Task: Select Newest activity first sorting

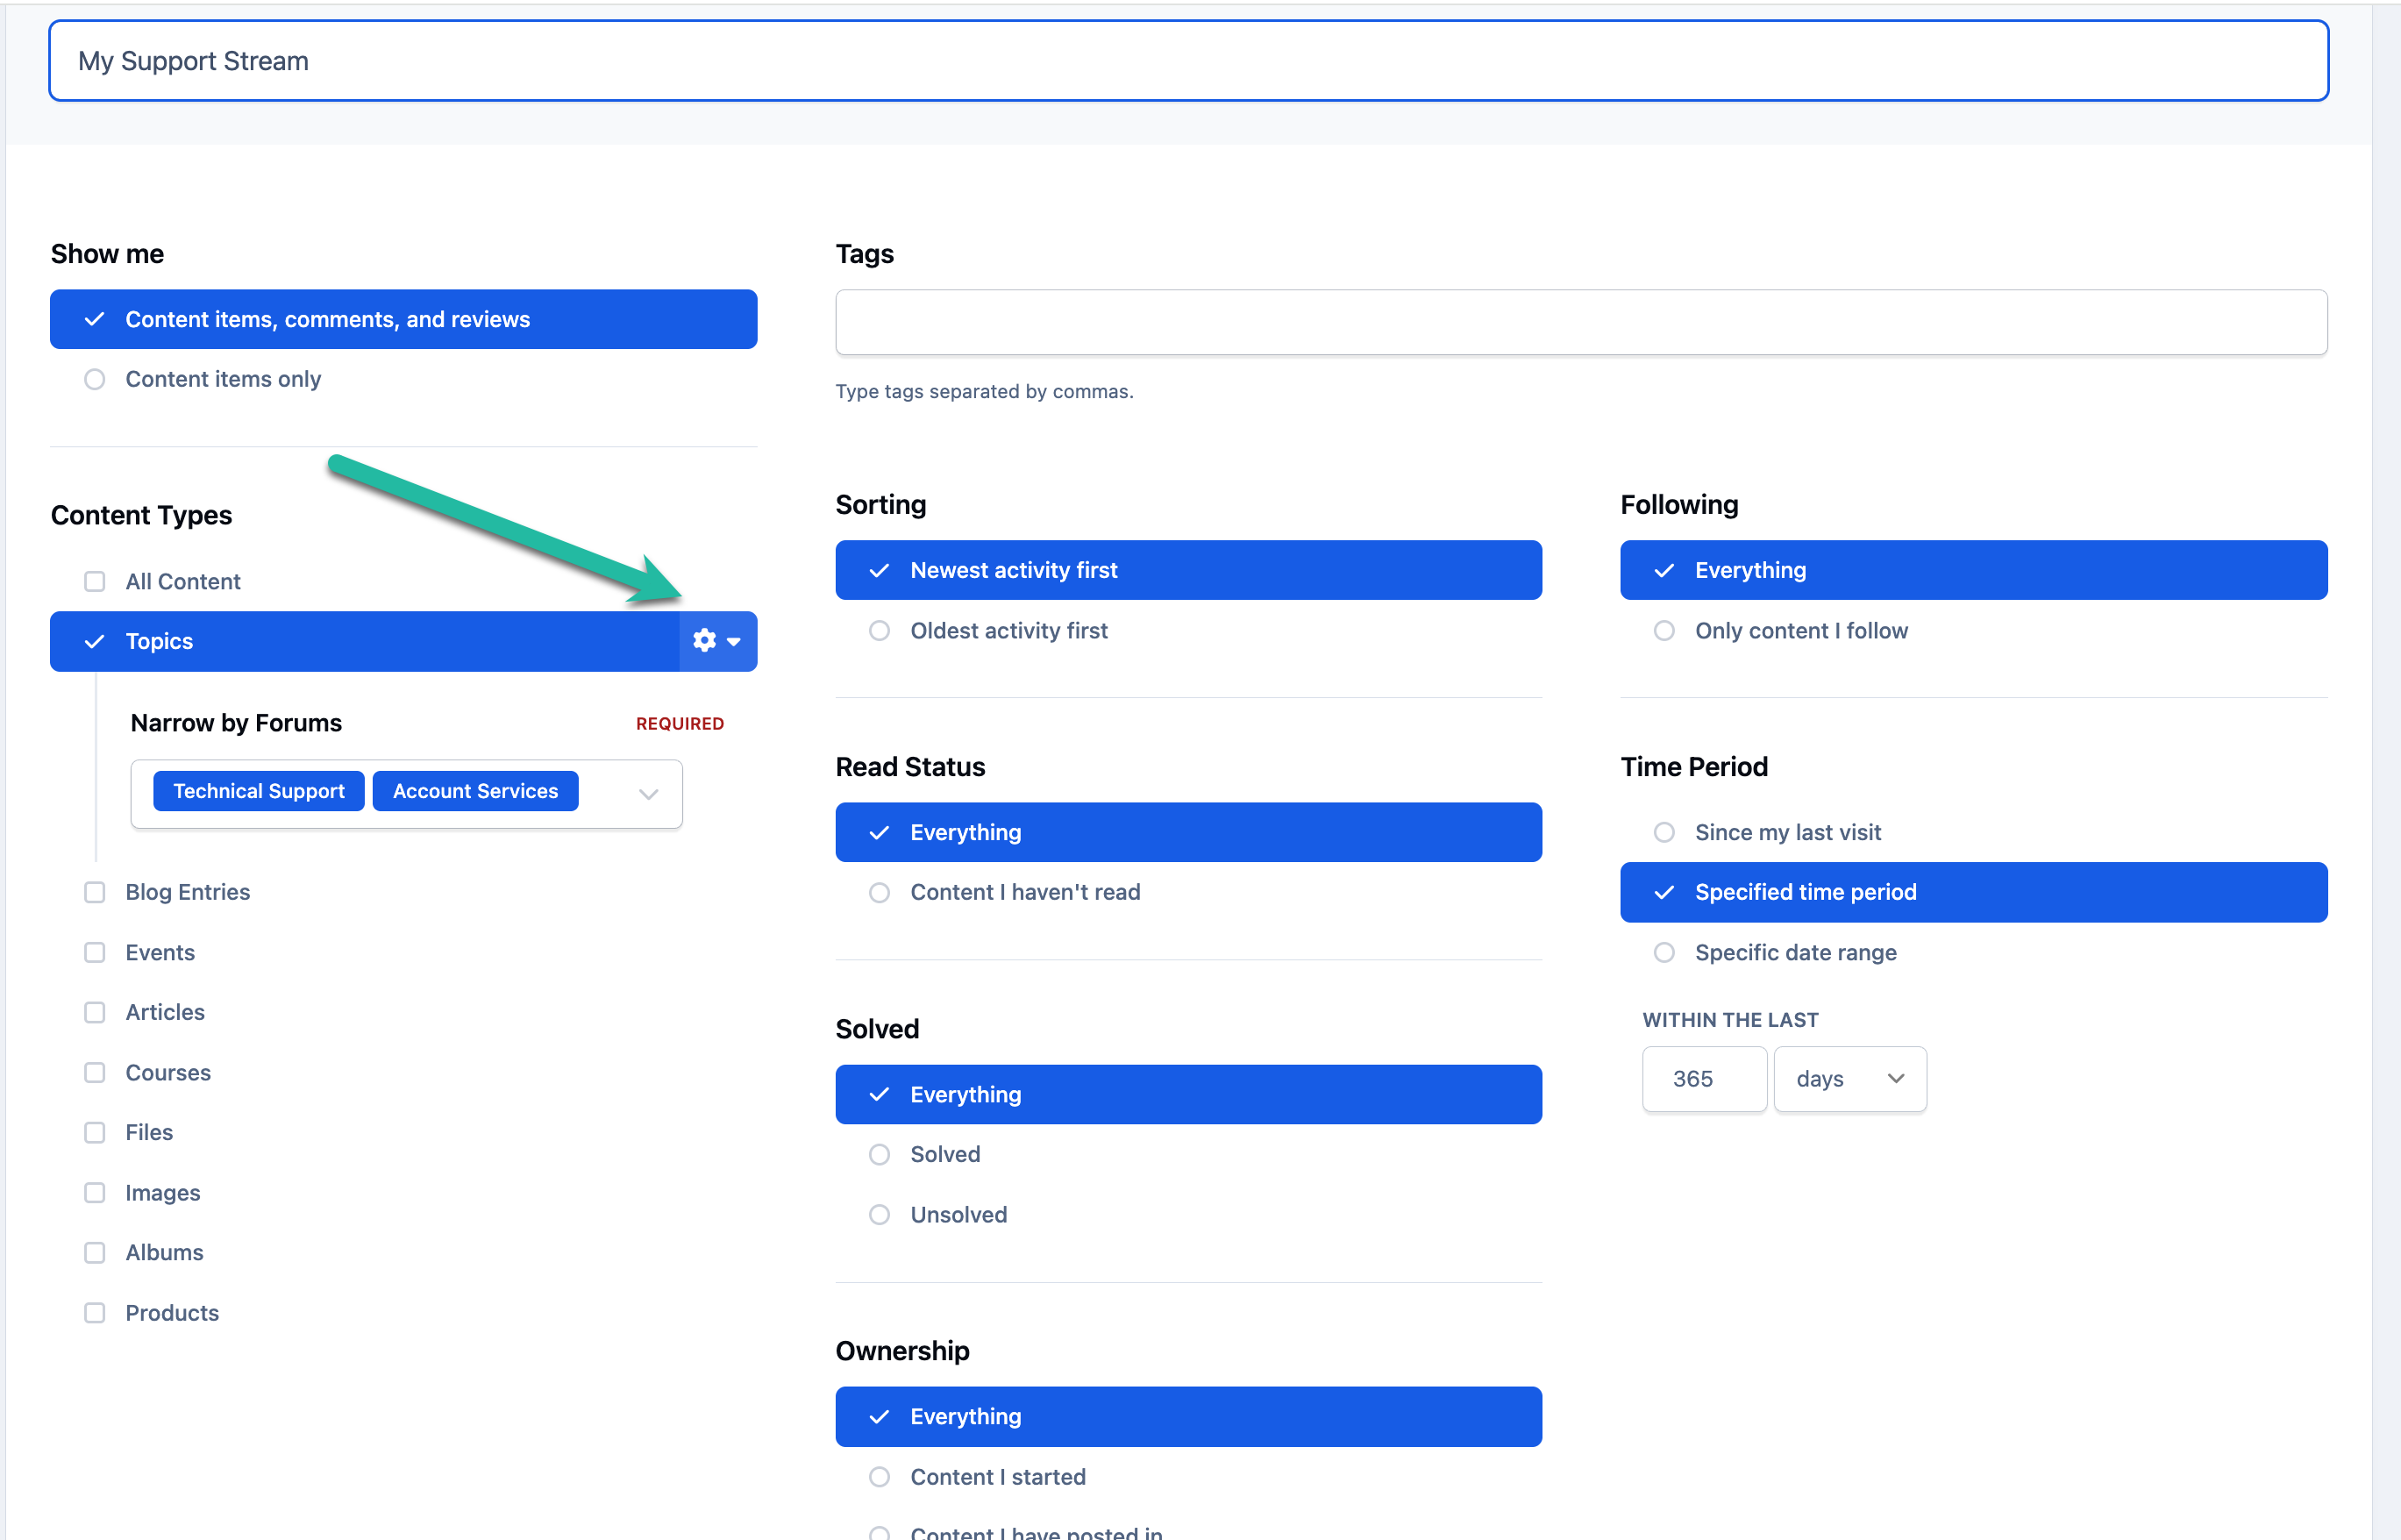Action: click(1188, 570)
